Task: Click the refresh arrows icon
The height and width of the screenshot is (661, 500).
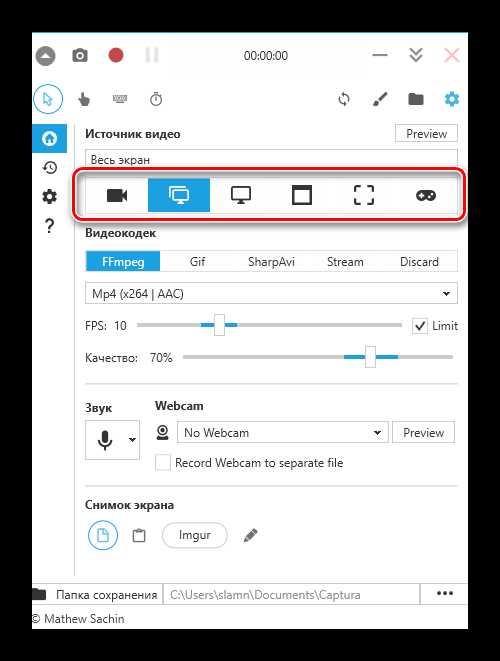Action: (x=344, y=99)
